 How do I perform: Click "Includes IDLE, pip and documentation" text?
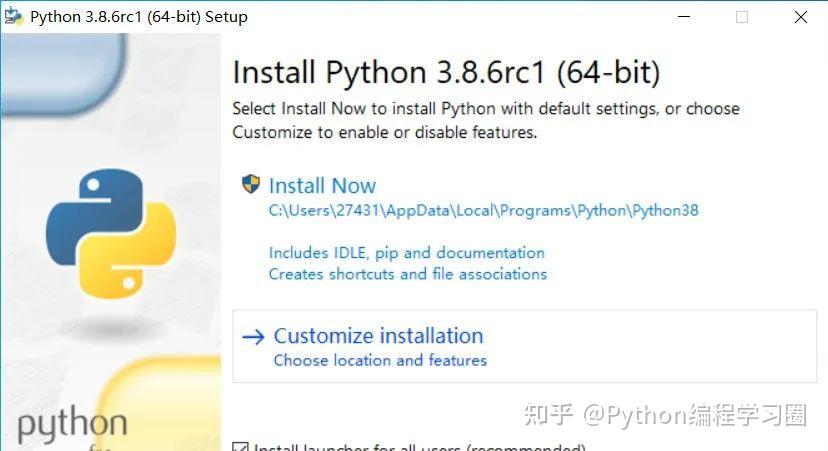(406, 253)
